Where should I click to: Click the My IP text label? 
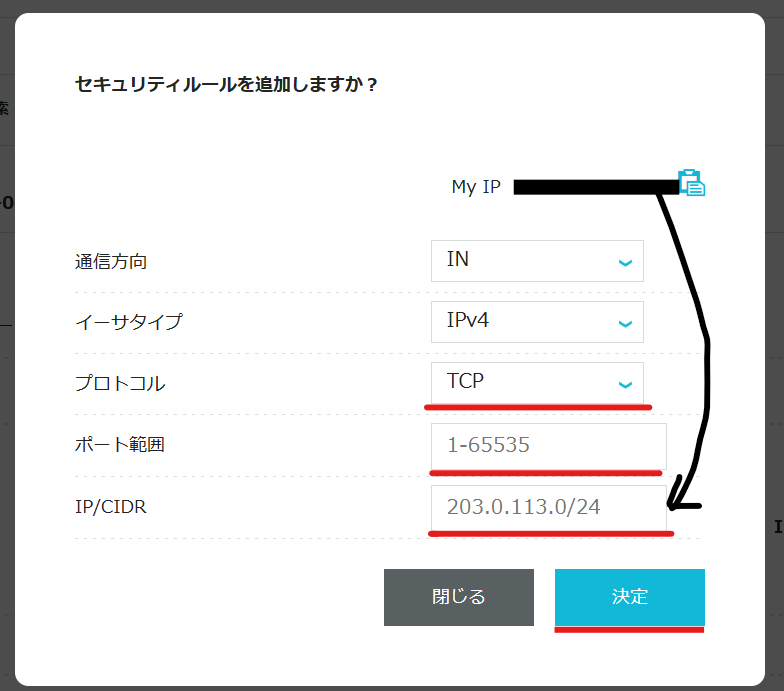pos(476,187)
